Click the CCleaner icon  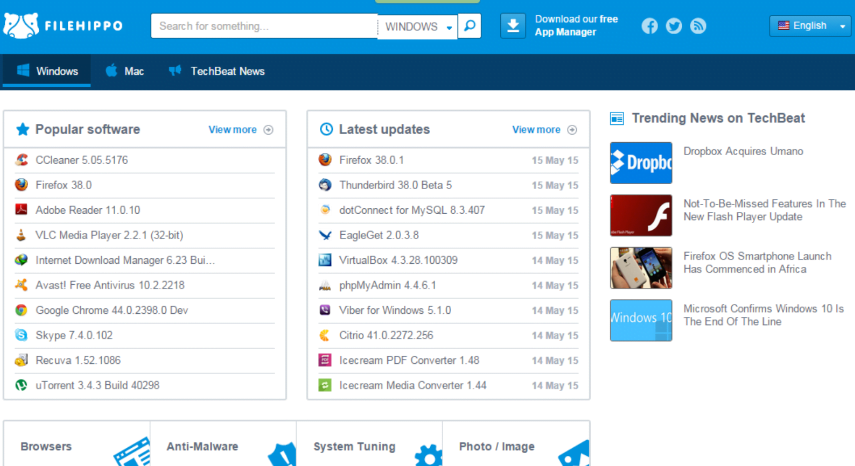click(21, 160)
